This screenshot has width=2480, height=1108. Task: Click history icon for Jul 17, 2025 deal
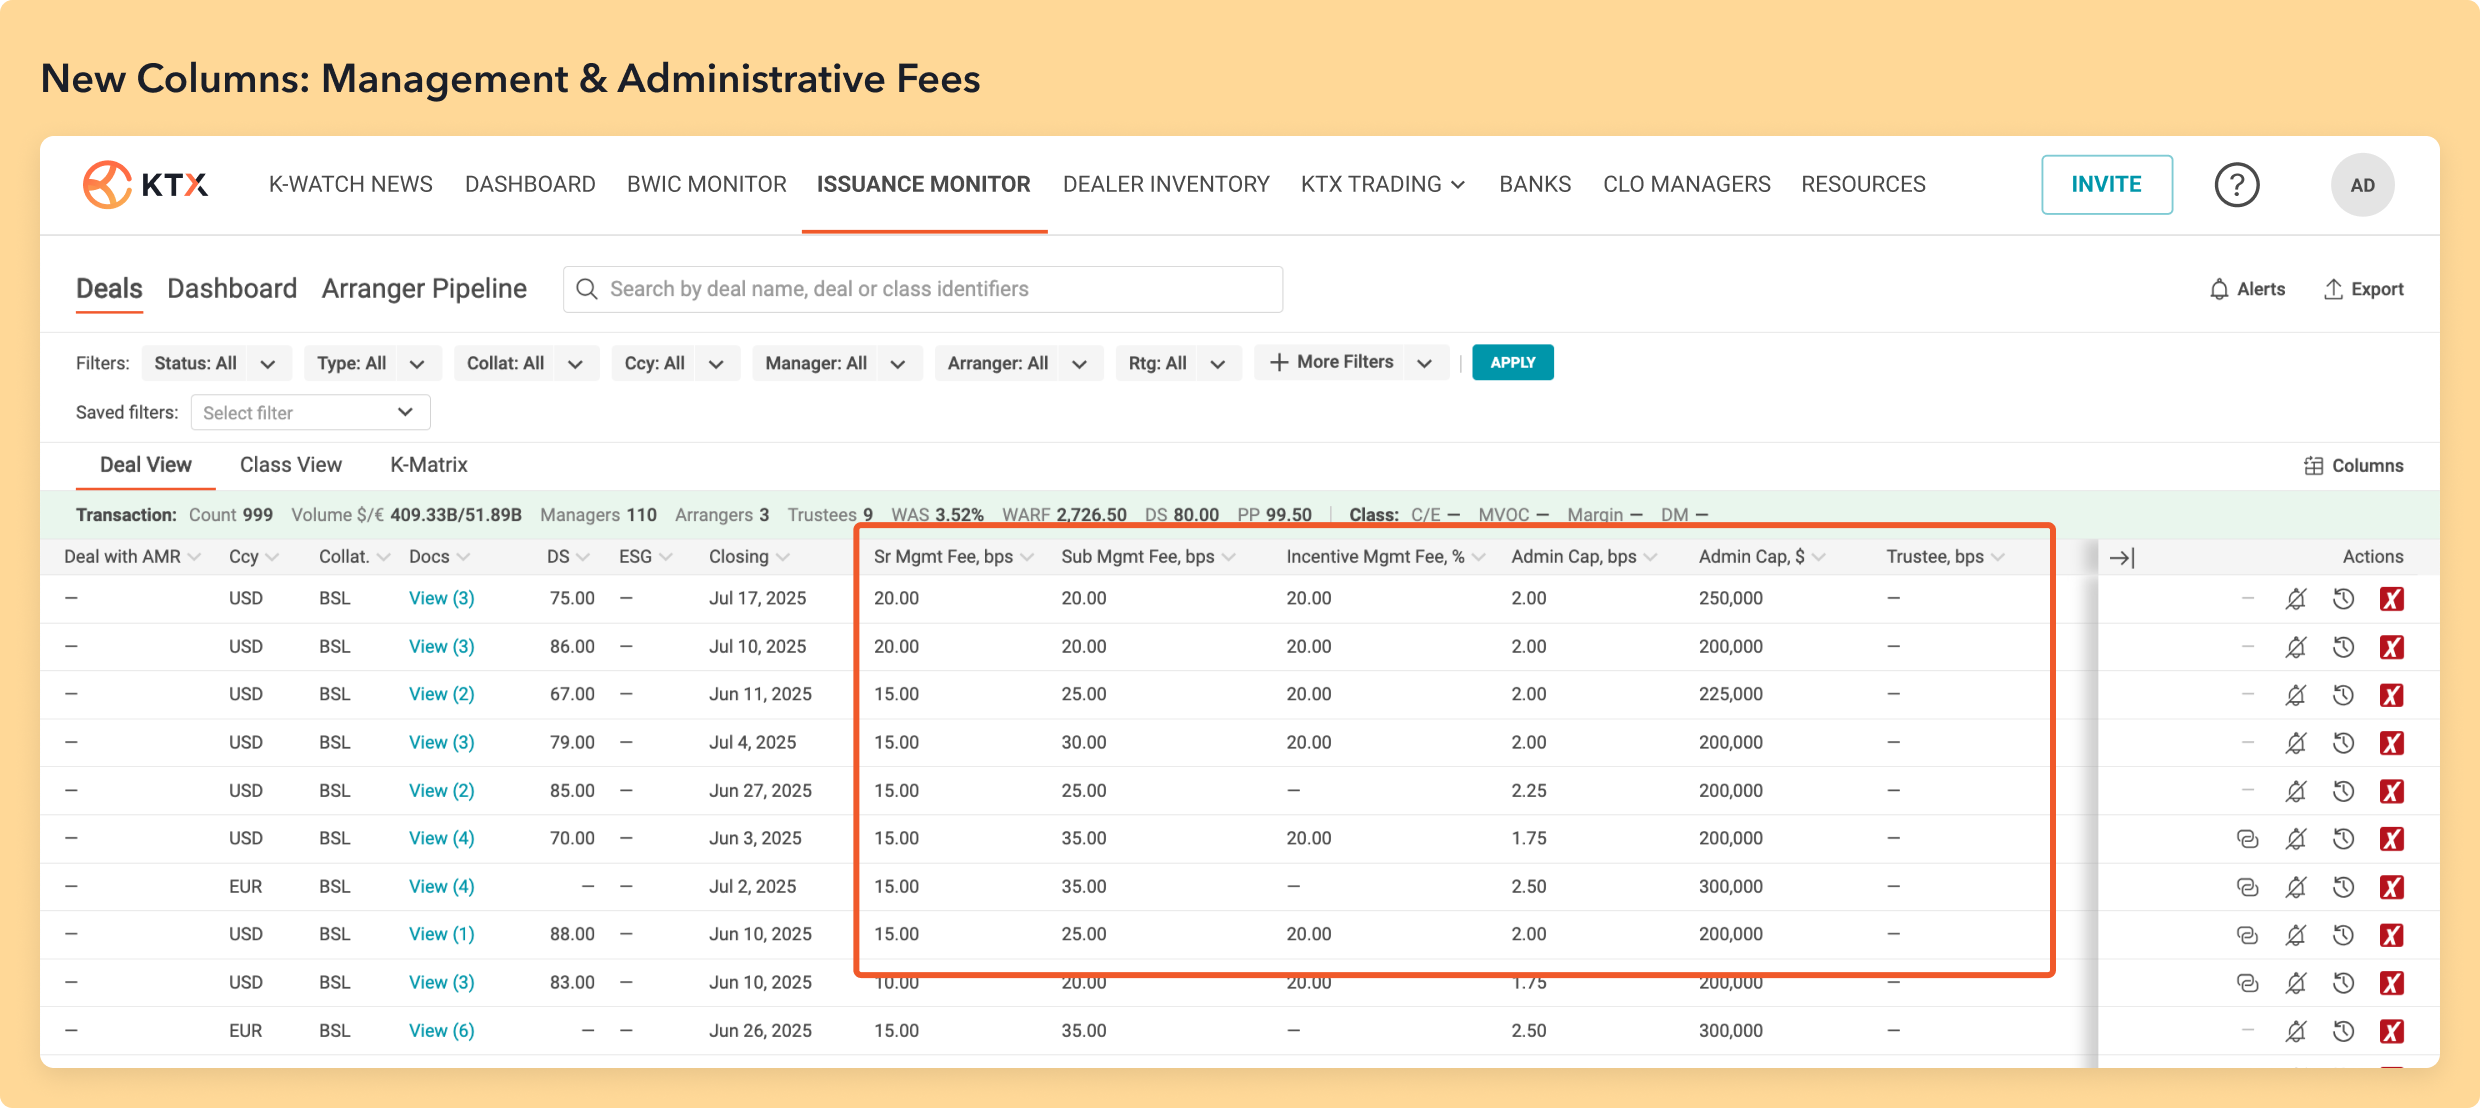pyautogui.click(x=2343, y=599)
